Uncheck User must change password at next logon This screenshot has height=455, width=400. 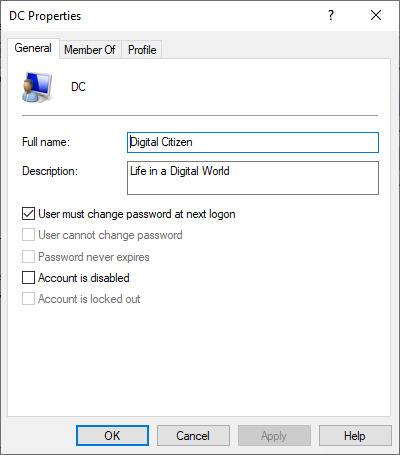click(x=28, y=214)
